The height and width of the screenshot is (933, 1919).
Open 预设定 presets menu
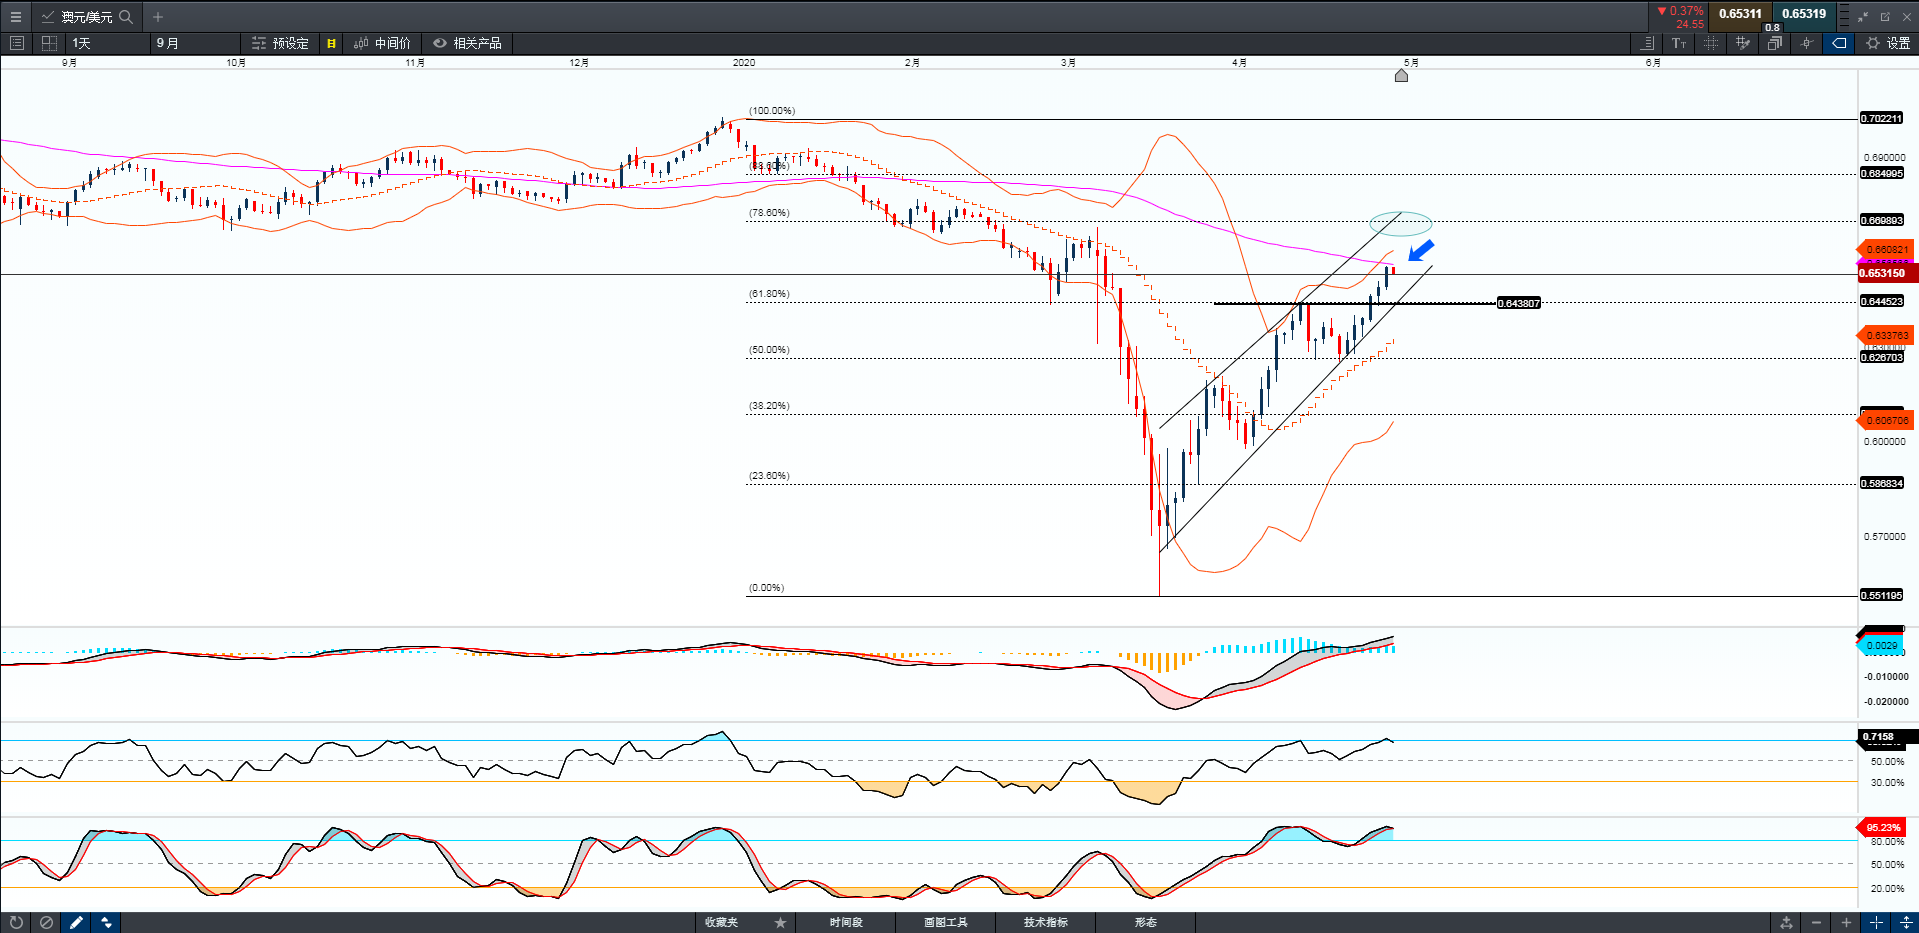pyautogui.click(x=280, y=43)
